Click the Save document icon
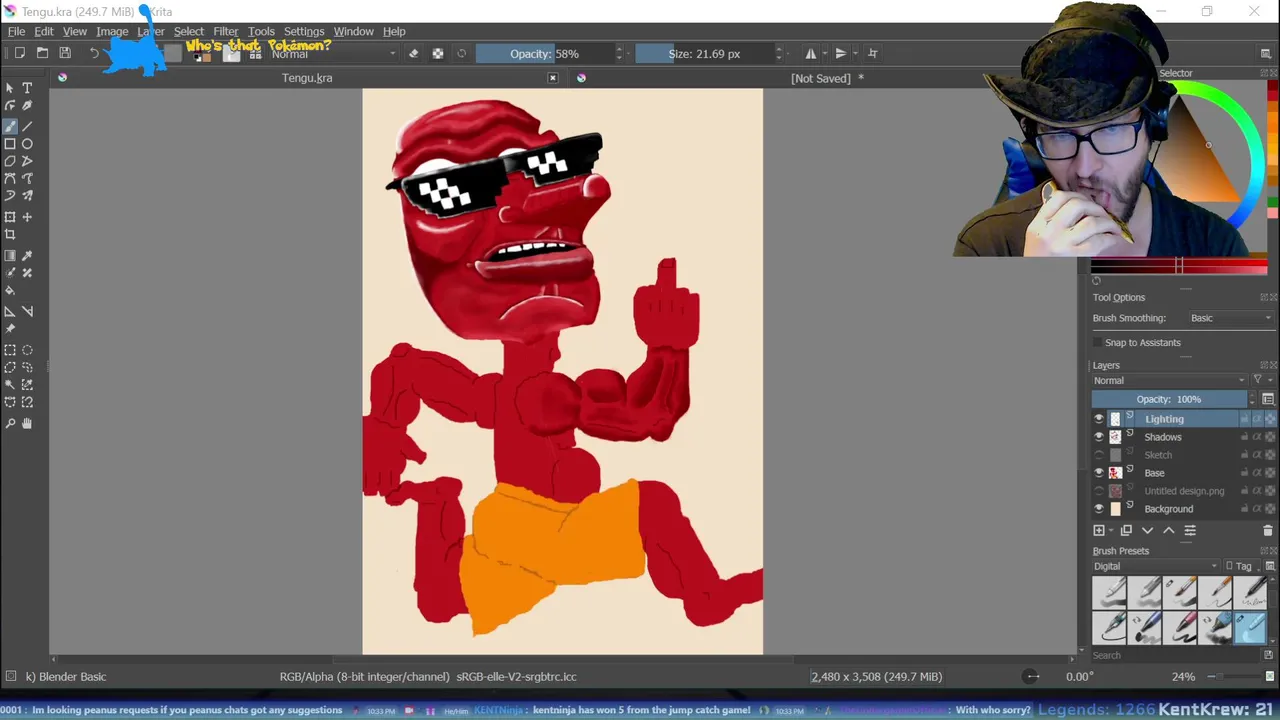Image resolution: width=1280 pixels, height=720 pixels. pos(65,53)
